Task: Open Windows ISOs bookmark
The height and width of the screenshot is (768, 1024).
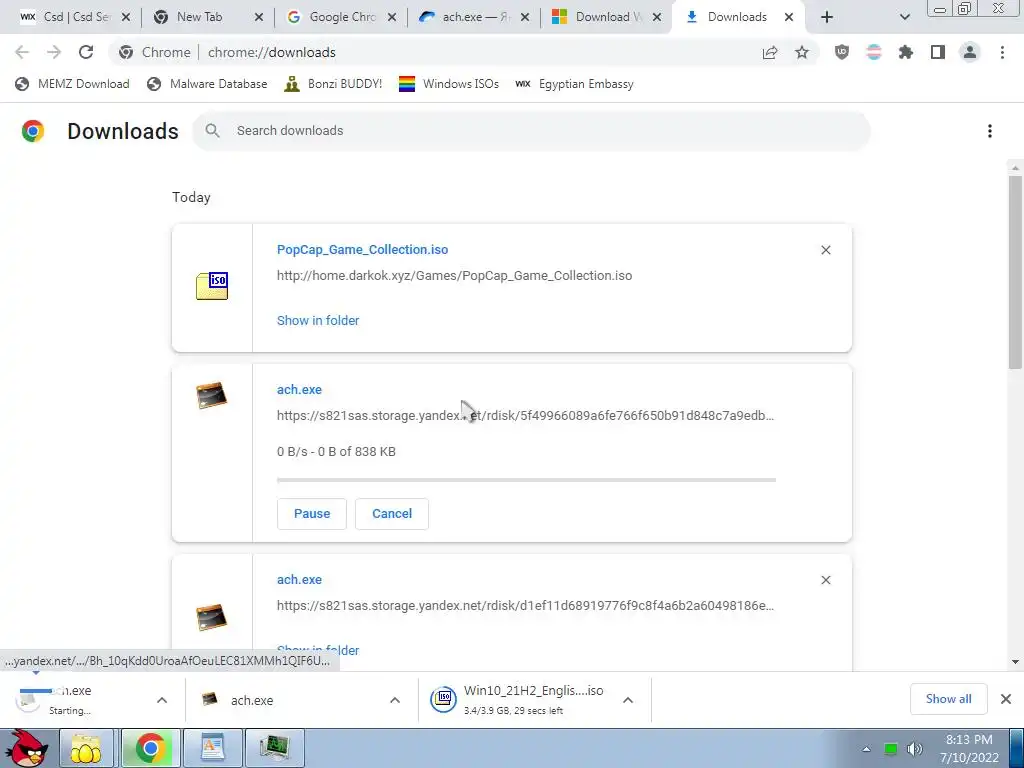Action: [449, 84]
